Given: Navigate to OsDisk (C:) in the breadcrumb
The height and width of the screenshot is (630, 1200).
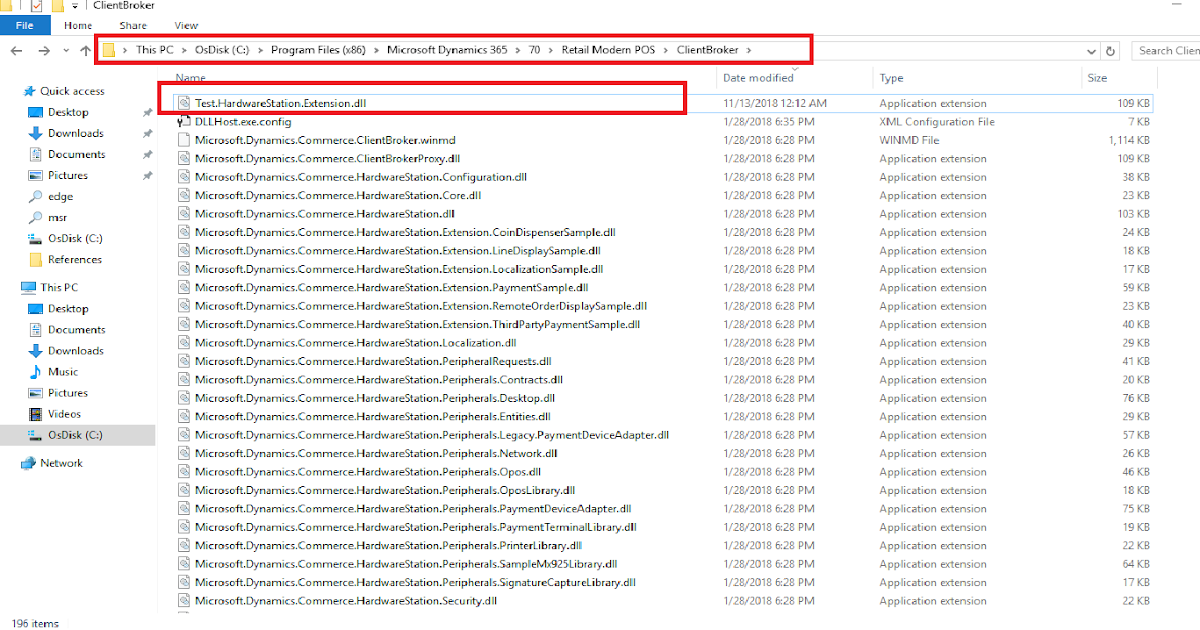Looking at the screenshot, I should [221, 50].
